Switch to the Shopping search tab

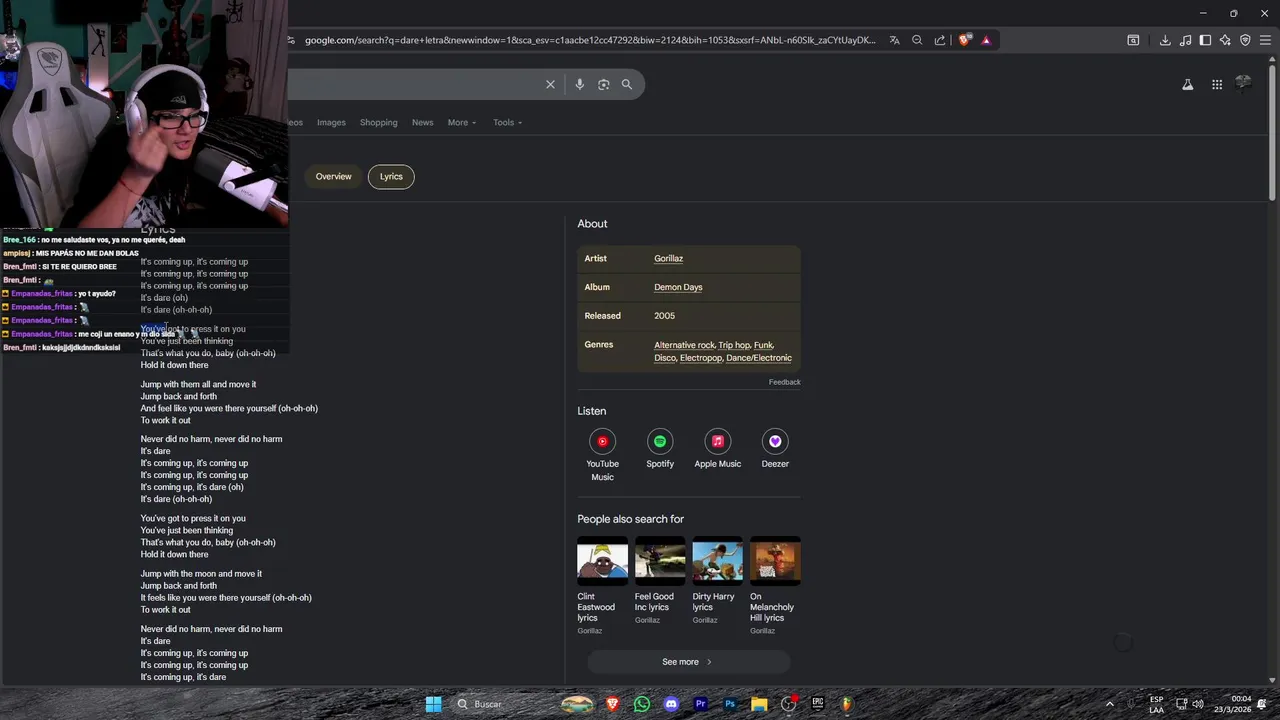coord(379,123)
